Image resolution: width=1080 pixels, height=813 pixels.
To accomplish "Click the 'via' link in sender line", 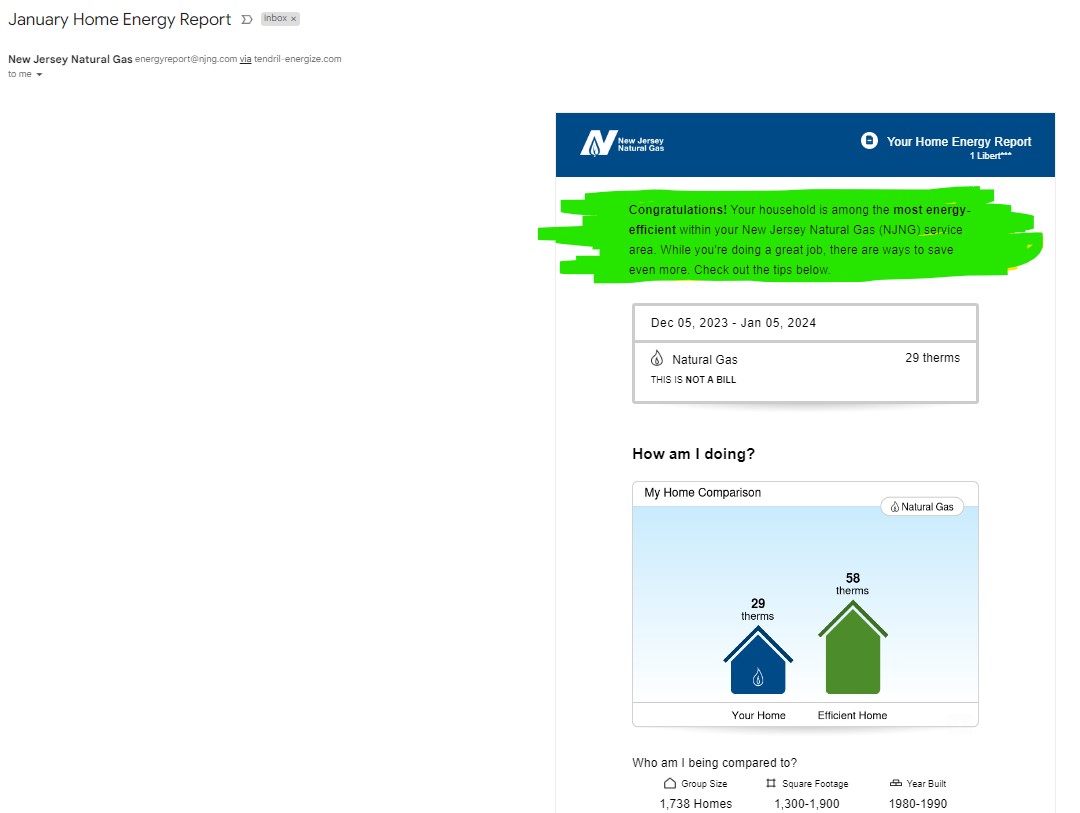I will (245, 59).
